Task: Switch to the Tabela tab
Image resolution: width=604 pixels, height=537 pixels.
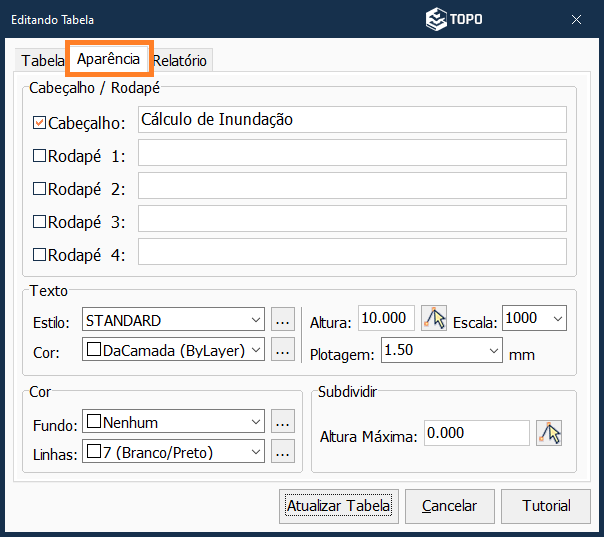Action: click(42, 60)
